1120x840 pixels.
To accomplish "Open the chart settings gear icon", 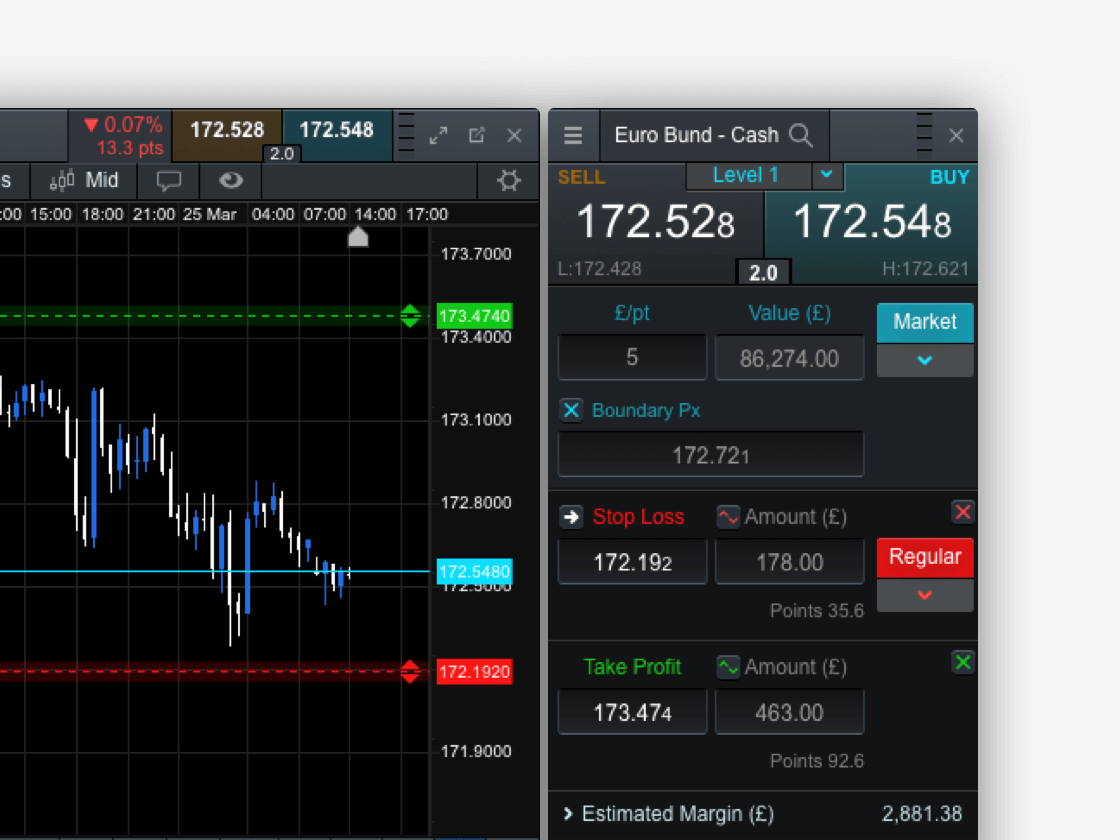I will point(509,181).
